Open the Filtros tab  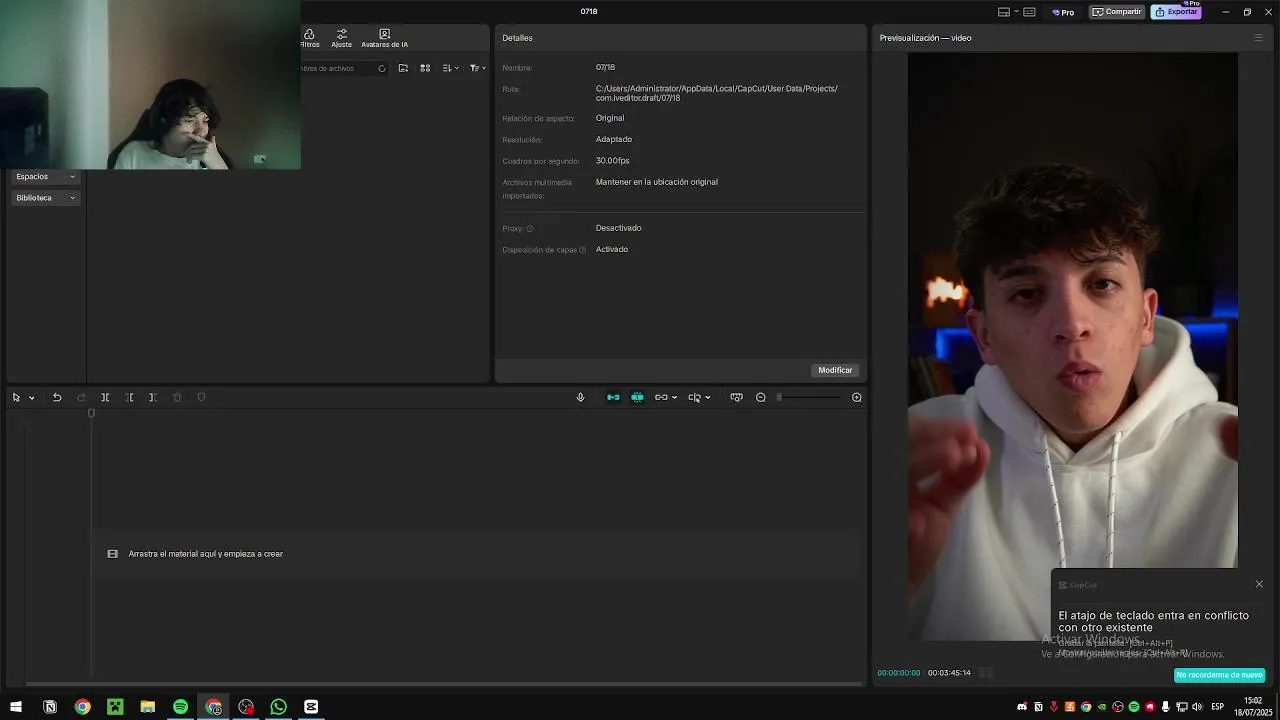(x=310, y=38)
